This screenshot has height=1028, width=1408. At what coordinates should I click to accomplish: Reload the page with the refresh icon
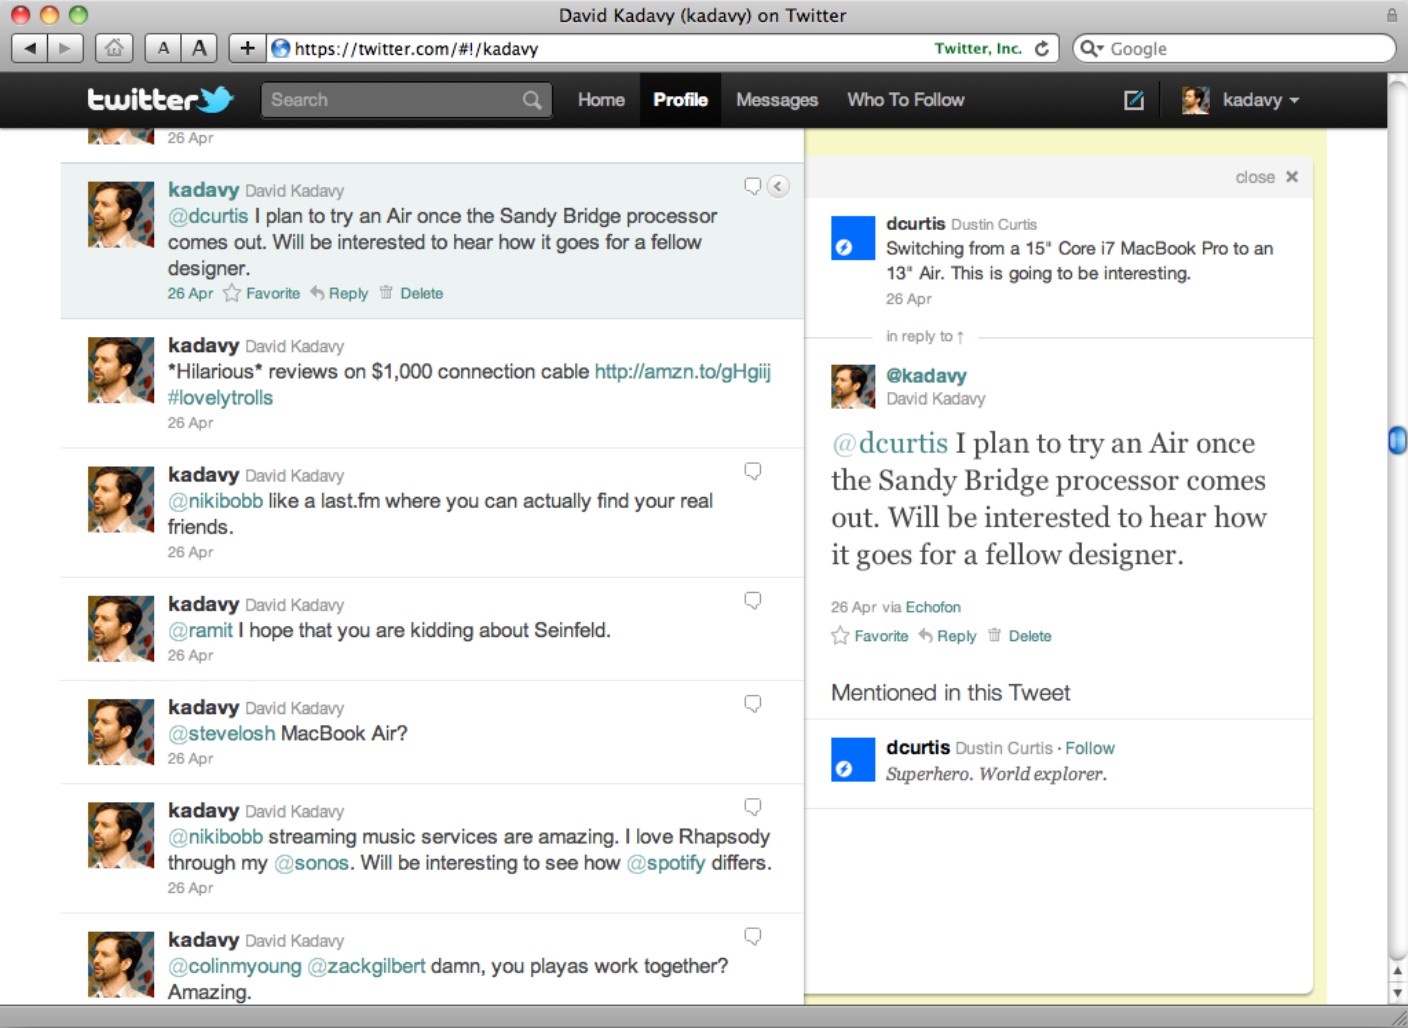[x=1042, y=48]
